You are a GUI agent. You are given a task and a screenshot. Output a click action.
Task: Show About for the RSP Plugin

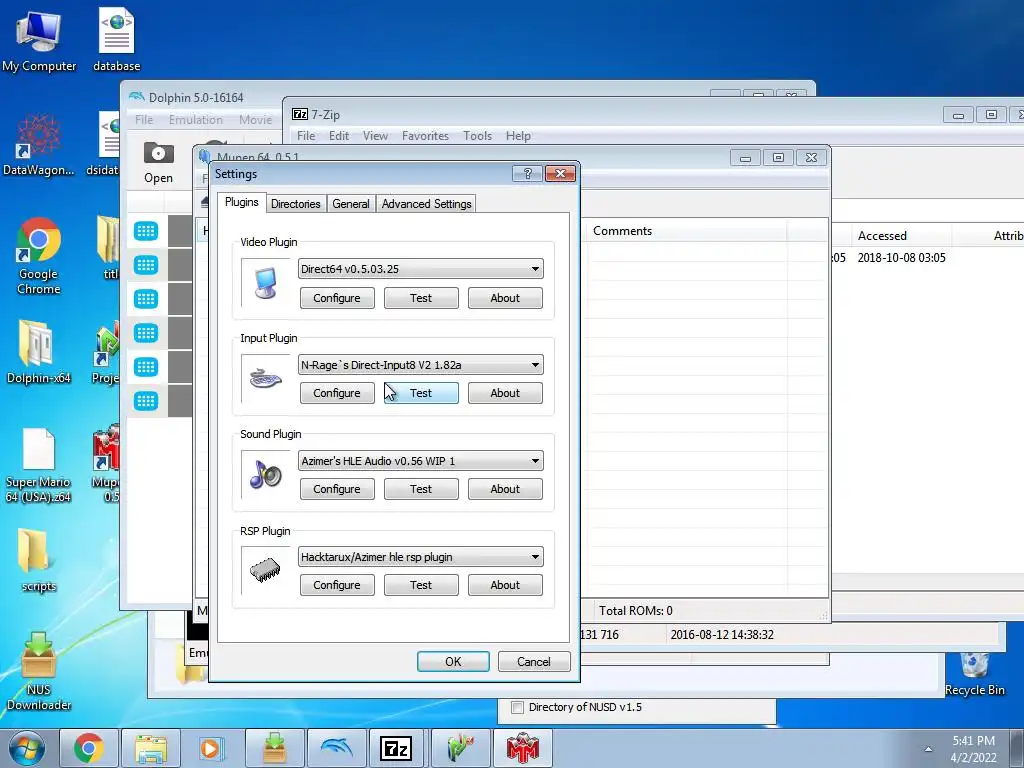(505, 584)
